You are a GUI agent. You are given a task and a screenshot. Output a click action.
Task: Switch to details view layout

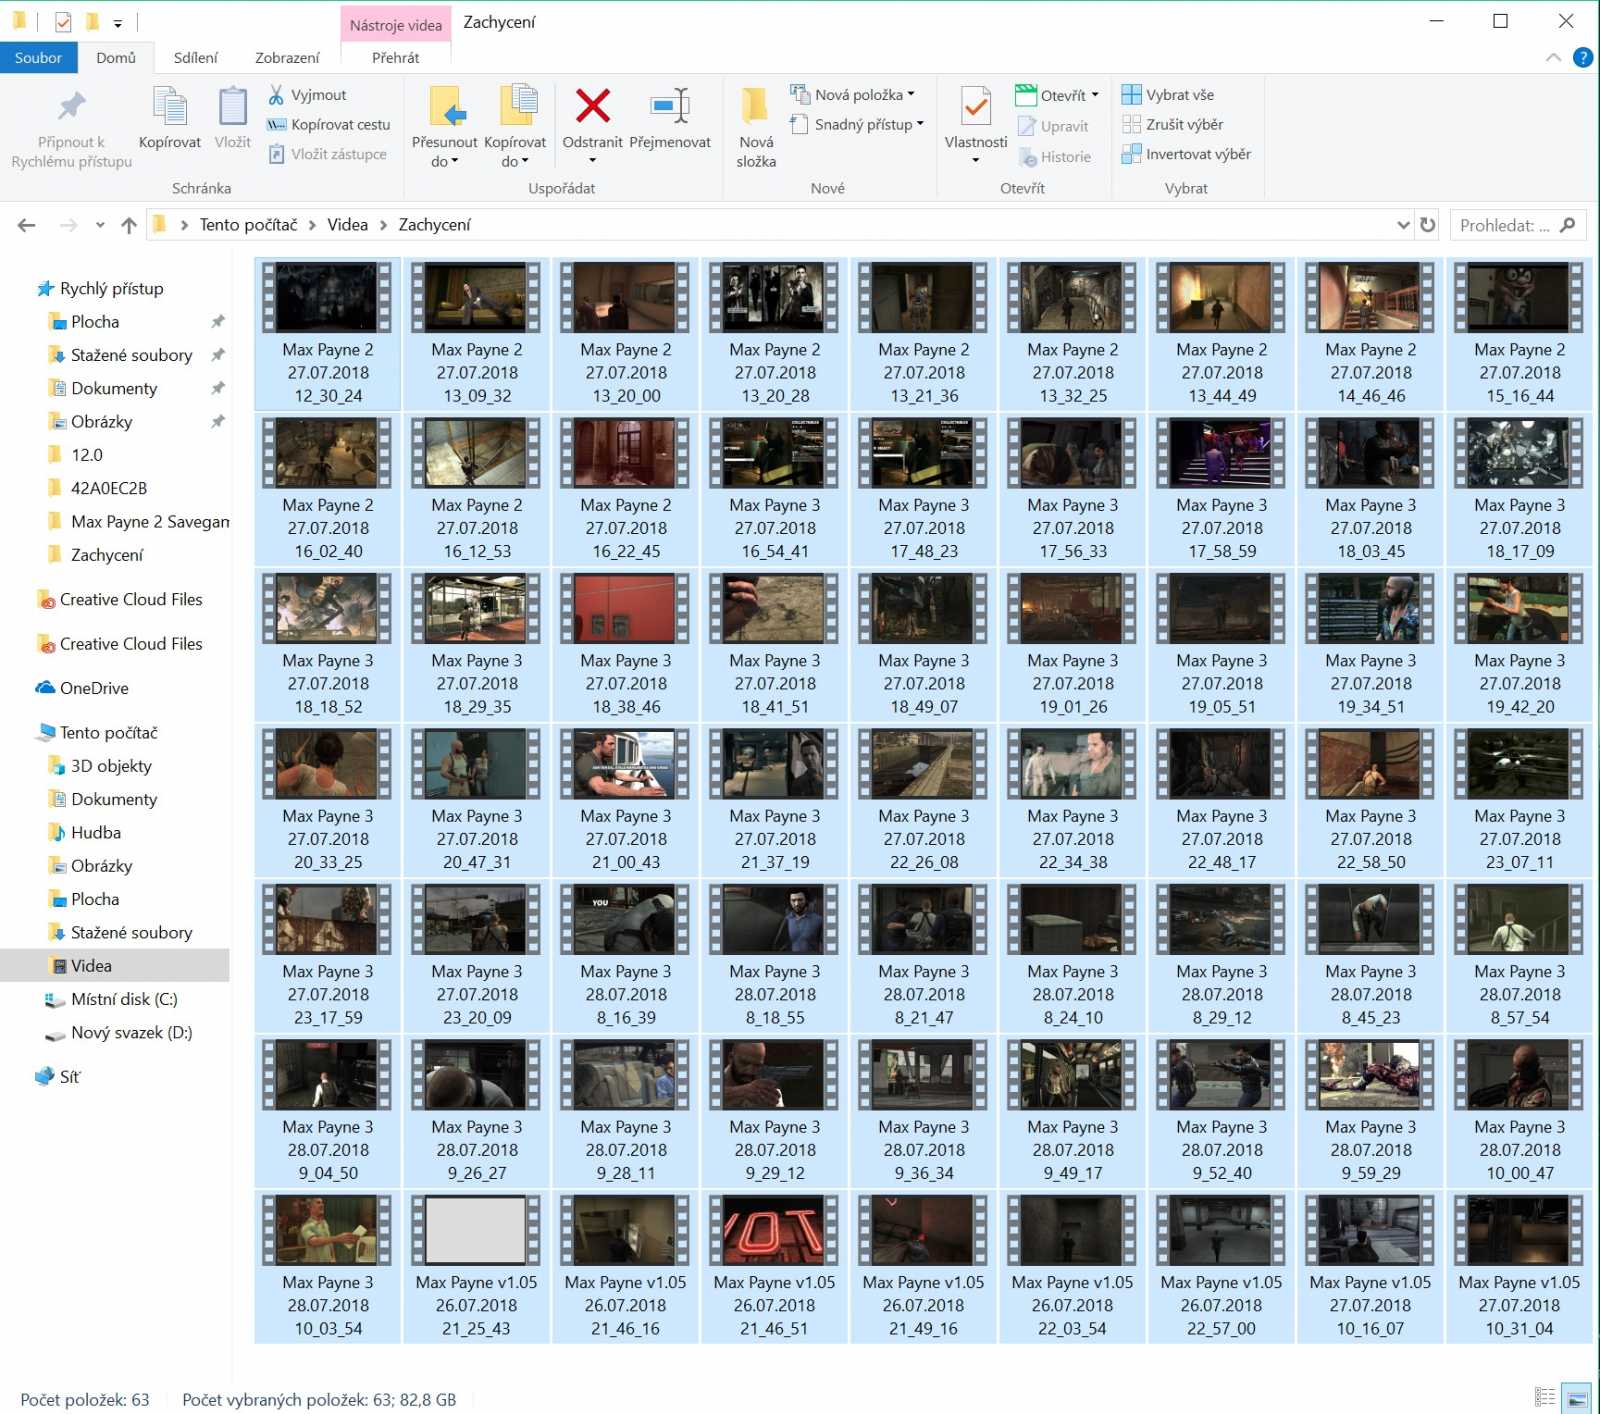coord(1545,1397)
